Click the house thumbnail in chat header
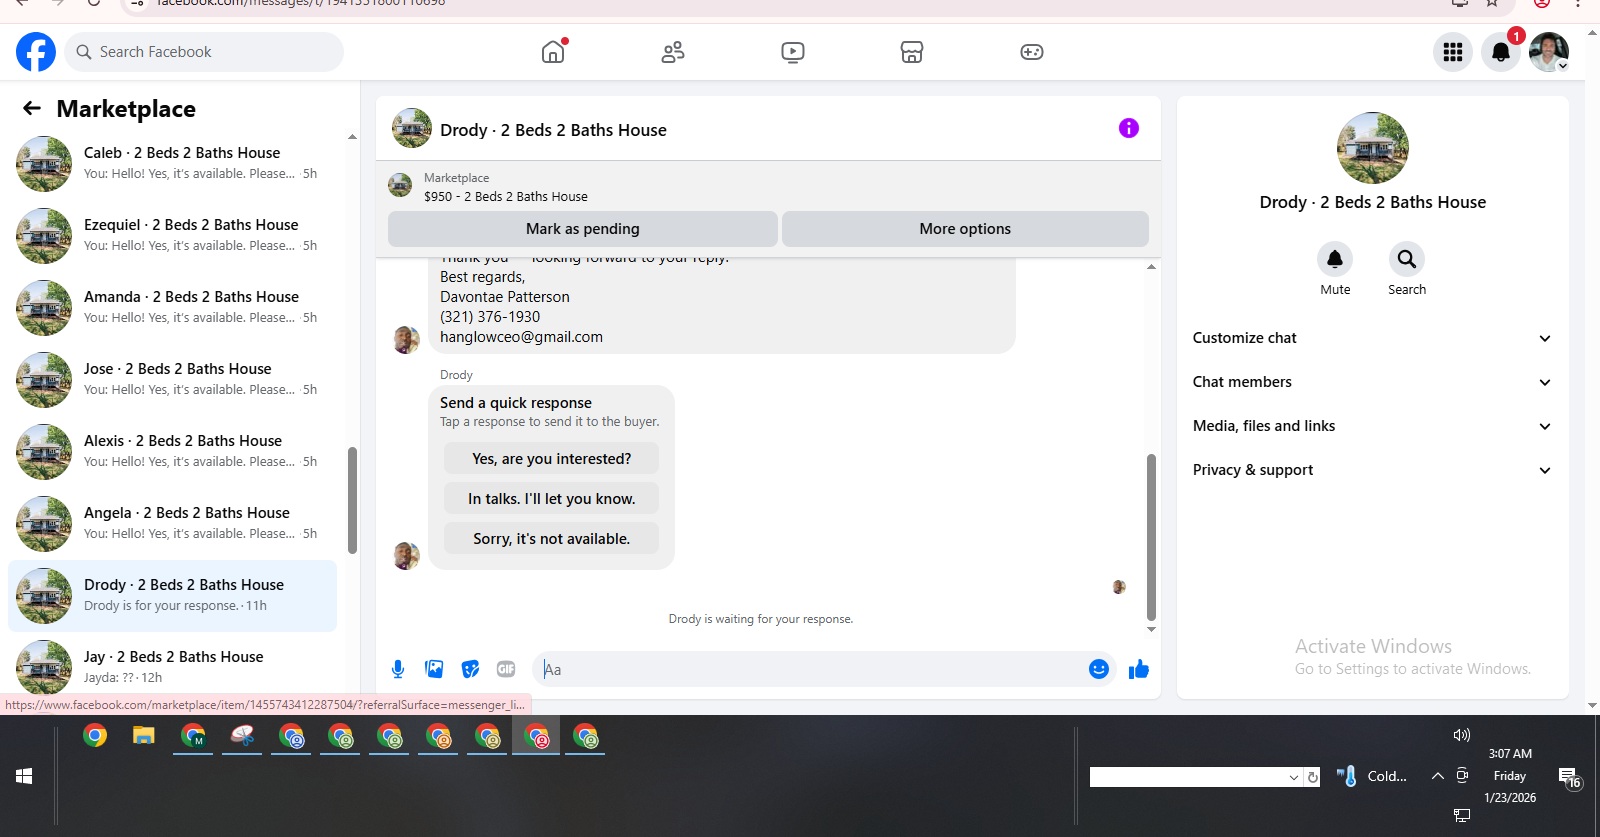1600x837 pixels. point(412,128)
